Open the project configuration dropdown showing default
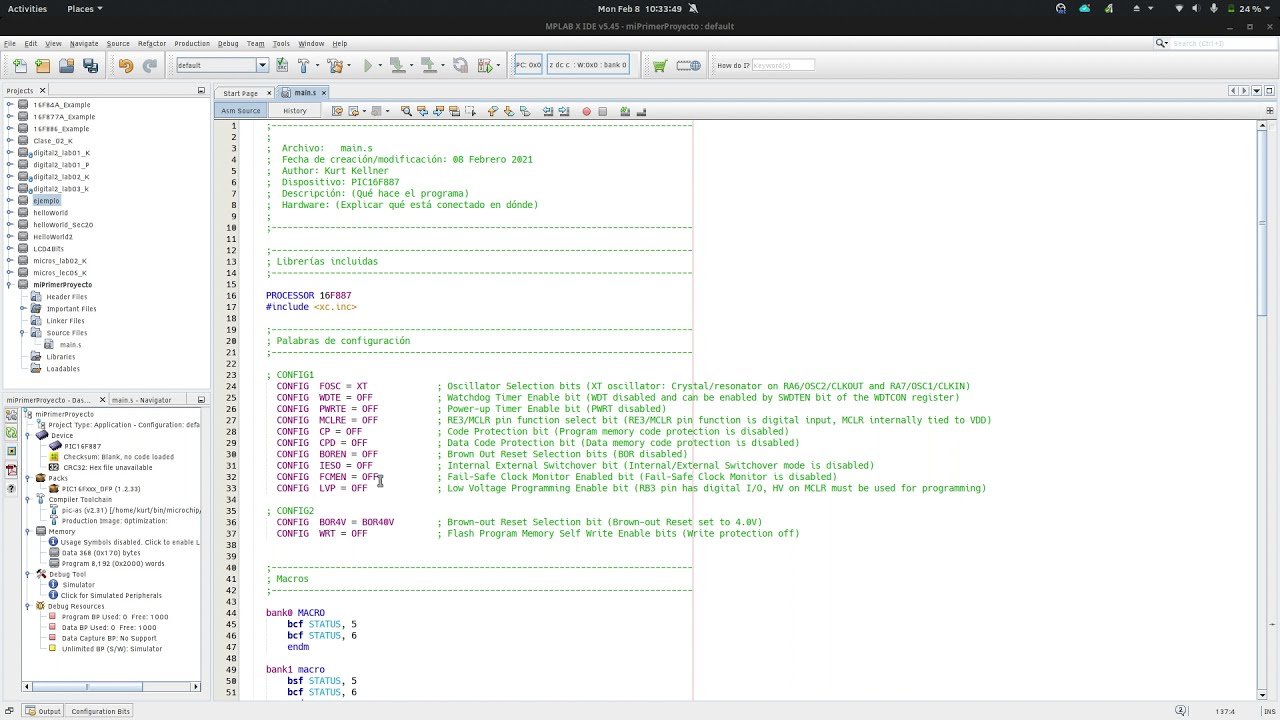Screen dimensions: 1280x720 coord(222,66)
